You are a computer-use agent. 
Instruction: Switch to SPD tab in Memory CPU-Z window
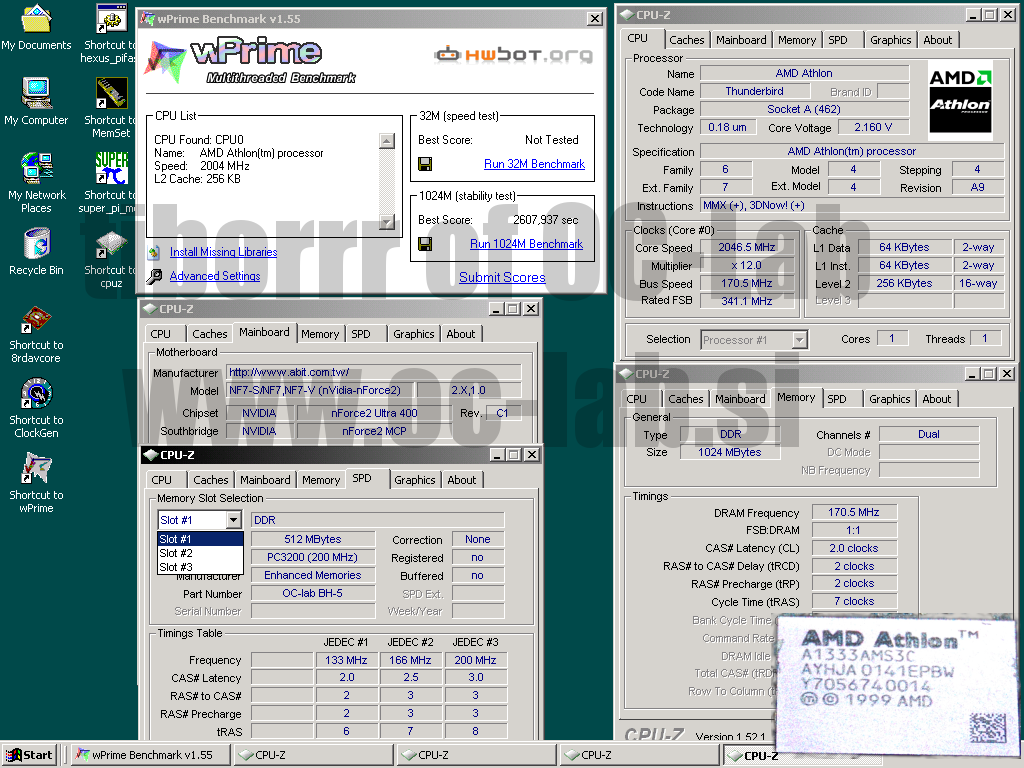[x=837, y=399]
